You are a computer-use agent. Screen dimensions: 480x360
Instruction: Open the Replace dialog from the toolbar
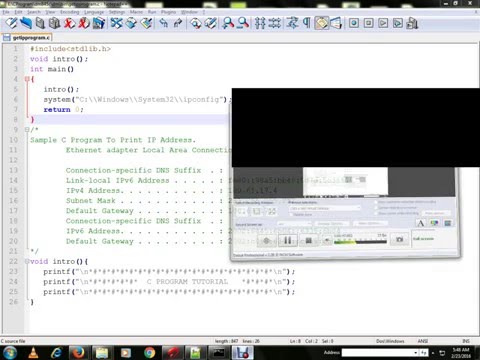[x=211, y=23]
